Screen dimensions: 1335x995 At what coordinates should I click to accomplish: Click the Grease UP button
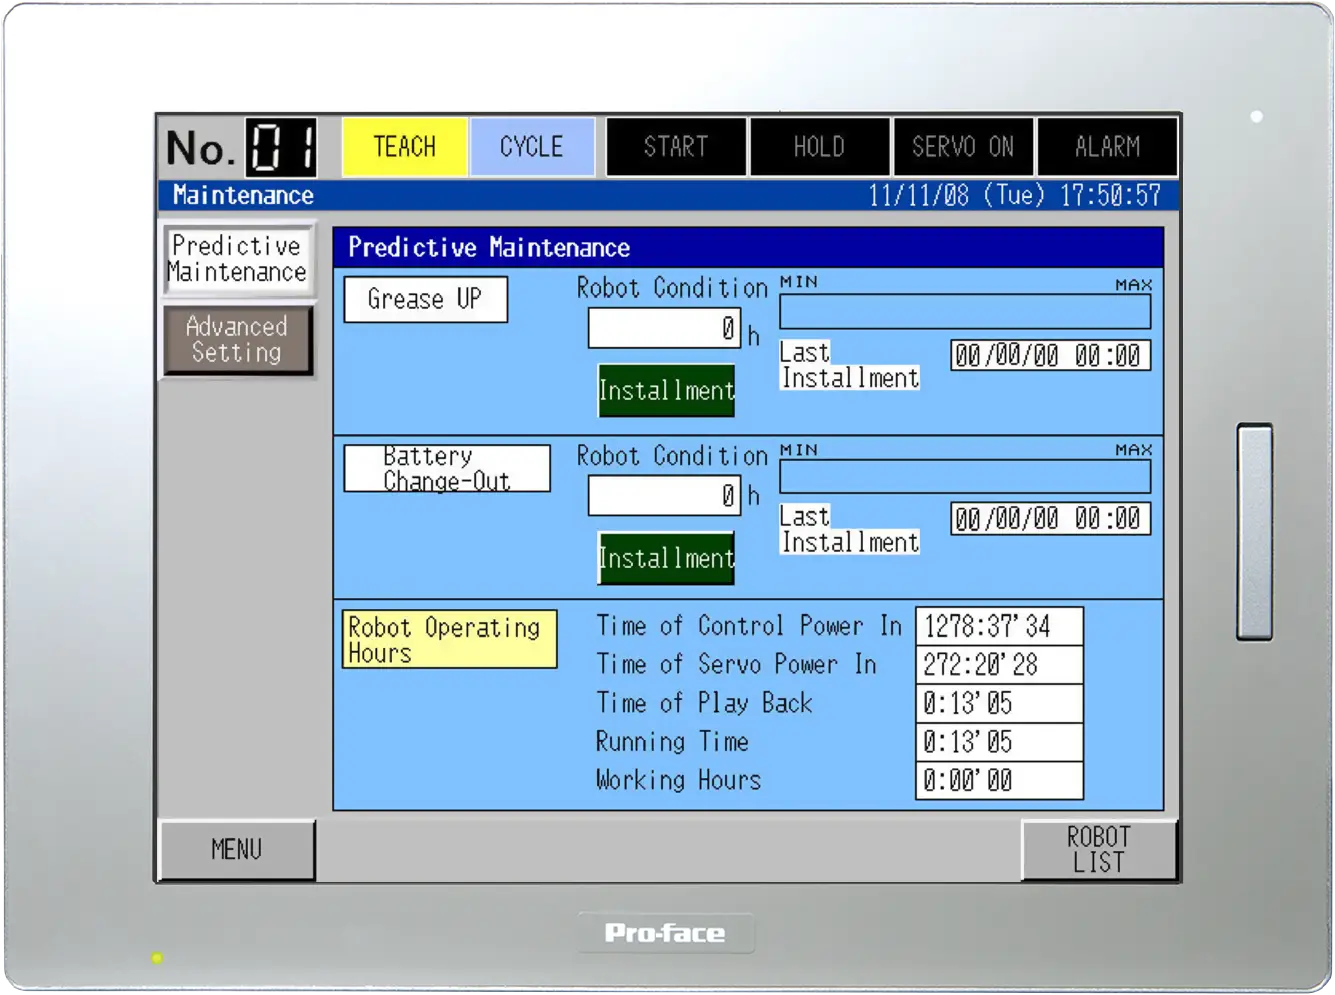click(x=425, y=299)
